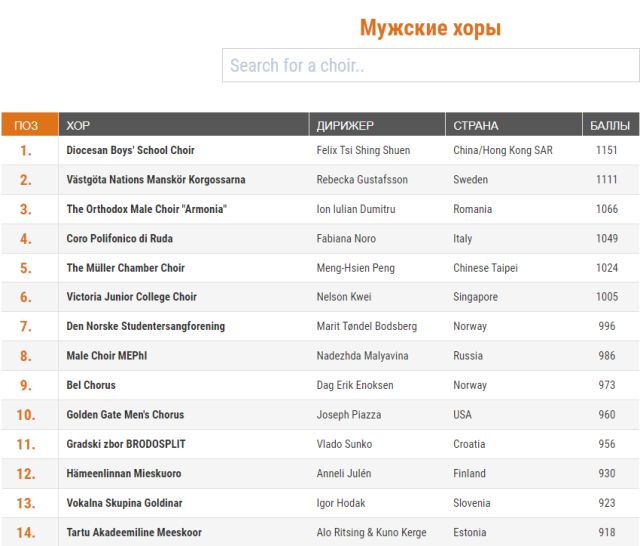
Task: Select 'Male Choir MEPhI' entry
Action: point(107,355)
